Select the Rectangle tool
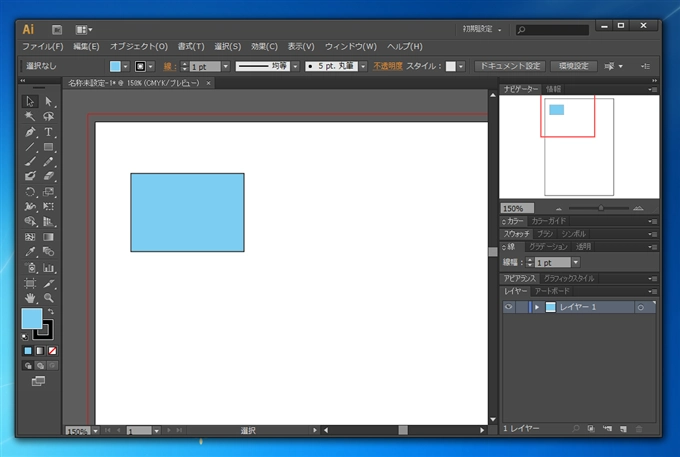The width and height of the screenshot is (680, 457). point(48,147)
